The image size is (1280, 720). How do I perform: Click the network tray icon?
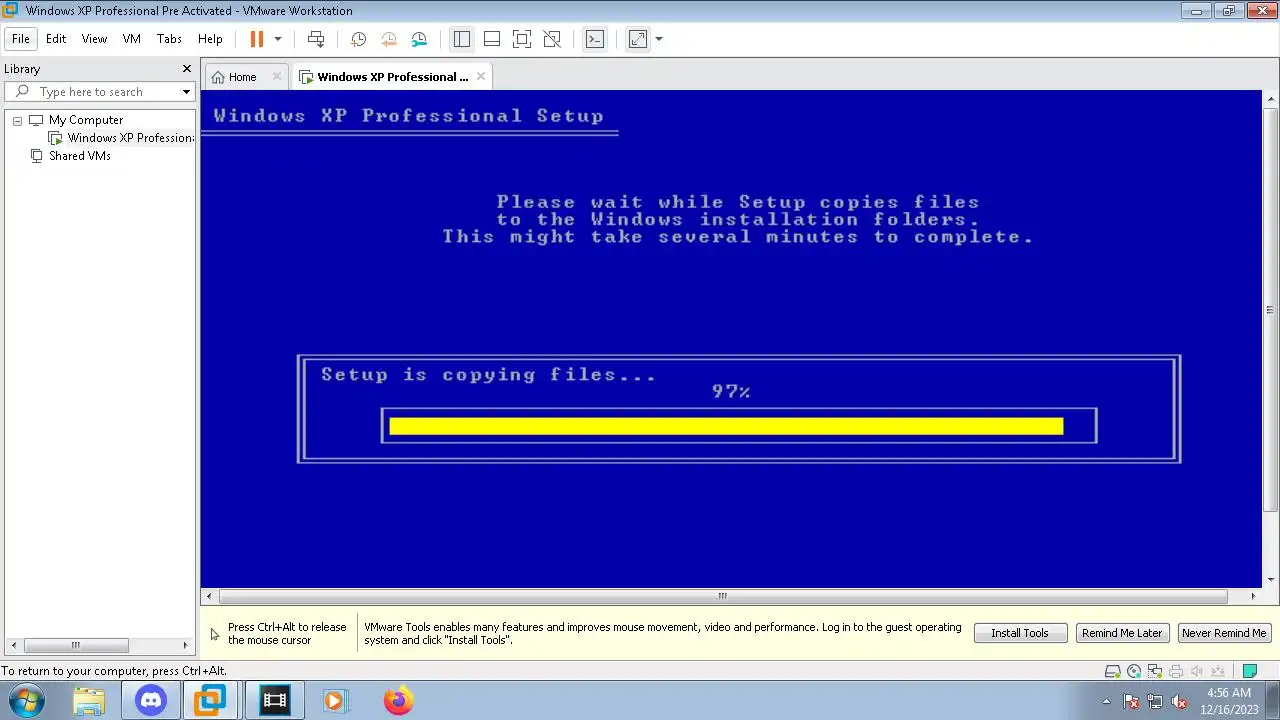pyautogui.click(x=1155, y=701)
